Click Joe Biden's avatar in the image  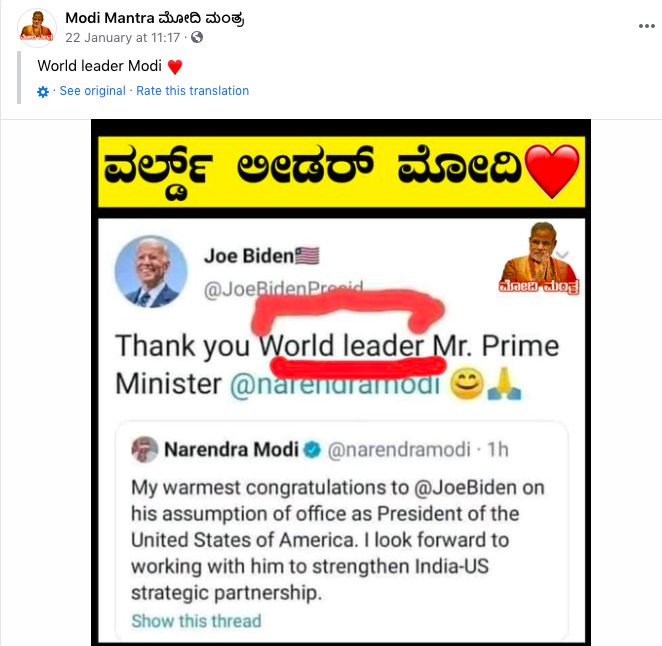[151, 271]
